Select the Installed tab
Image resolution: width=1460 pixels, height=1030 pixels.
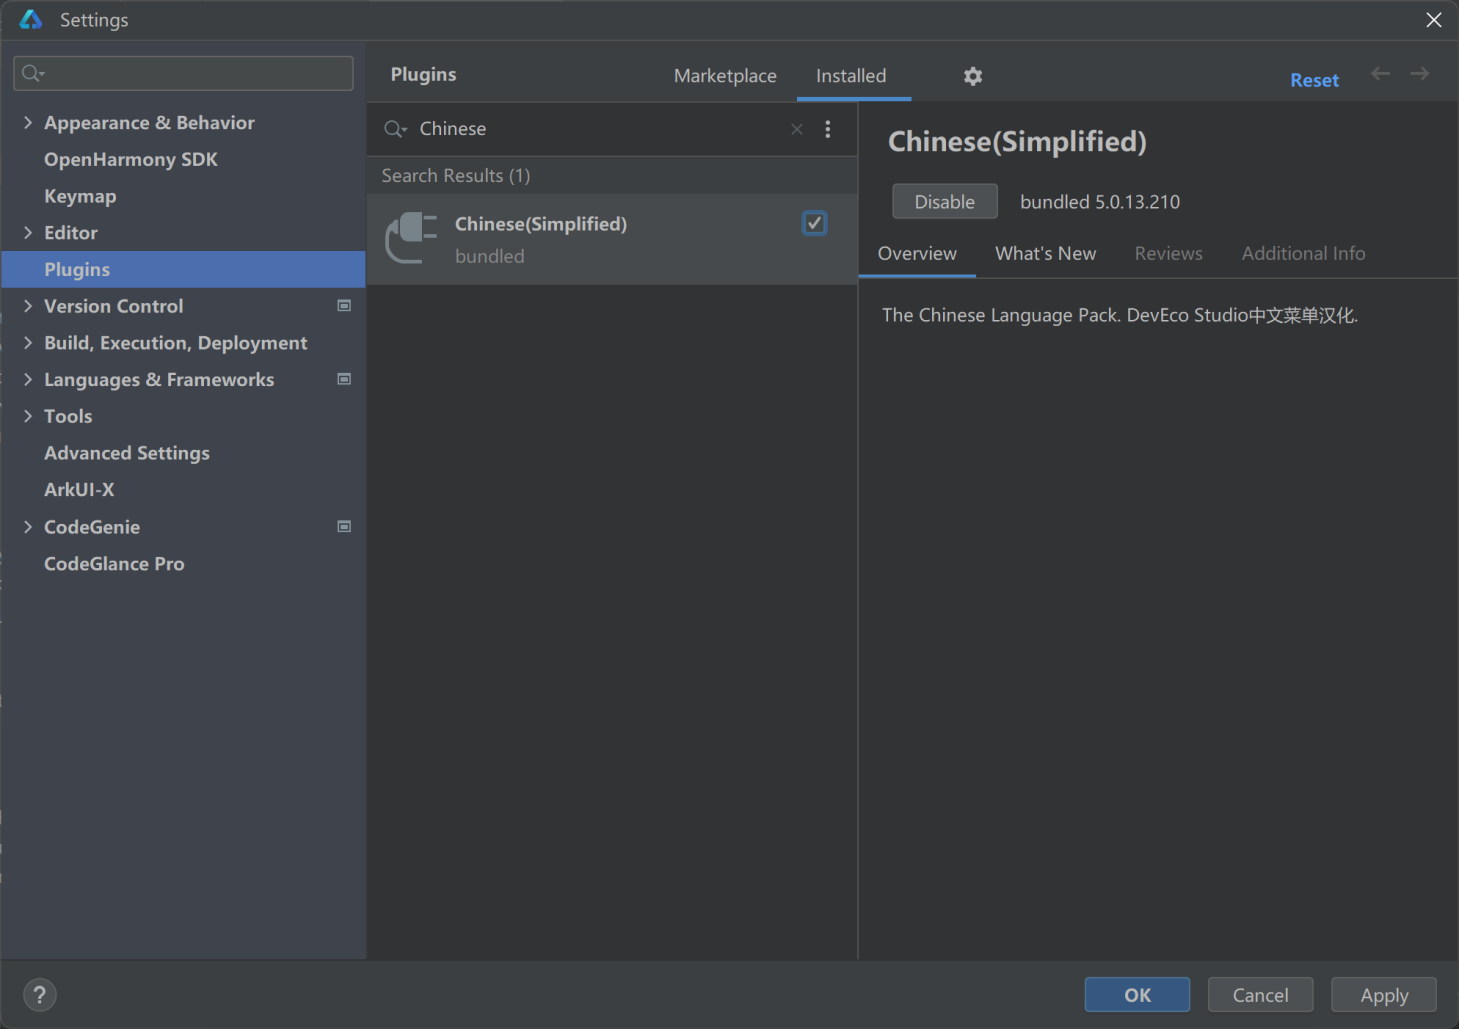(851, 76)
